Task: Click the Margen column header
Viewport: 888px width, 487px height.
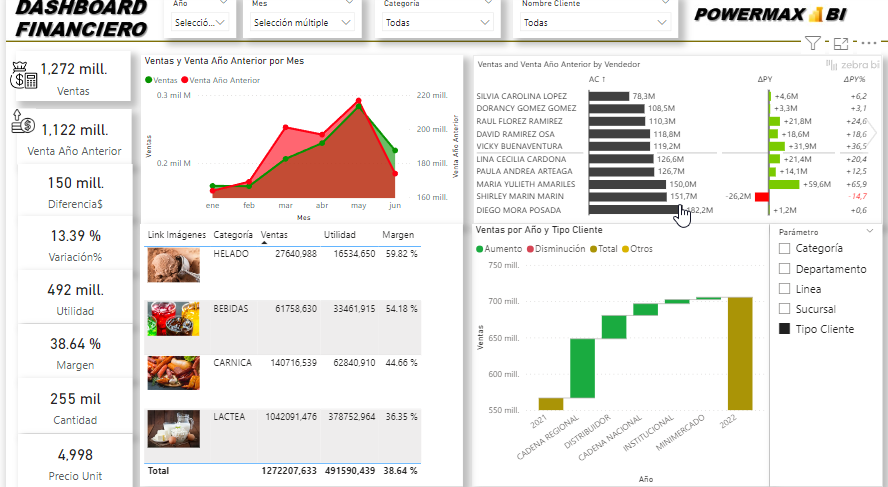Action: click(x=399, y=236)
